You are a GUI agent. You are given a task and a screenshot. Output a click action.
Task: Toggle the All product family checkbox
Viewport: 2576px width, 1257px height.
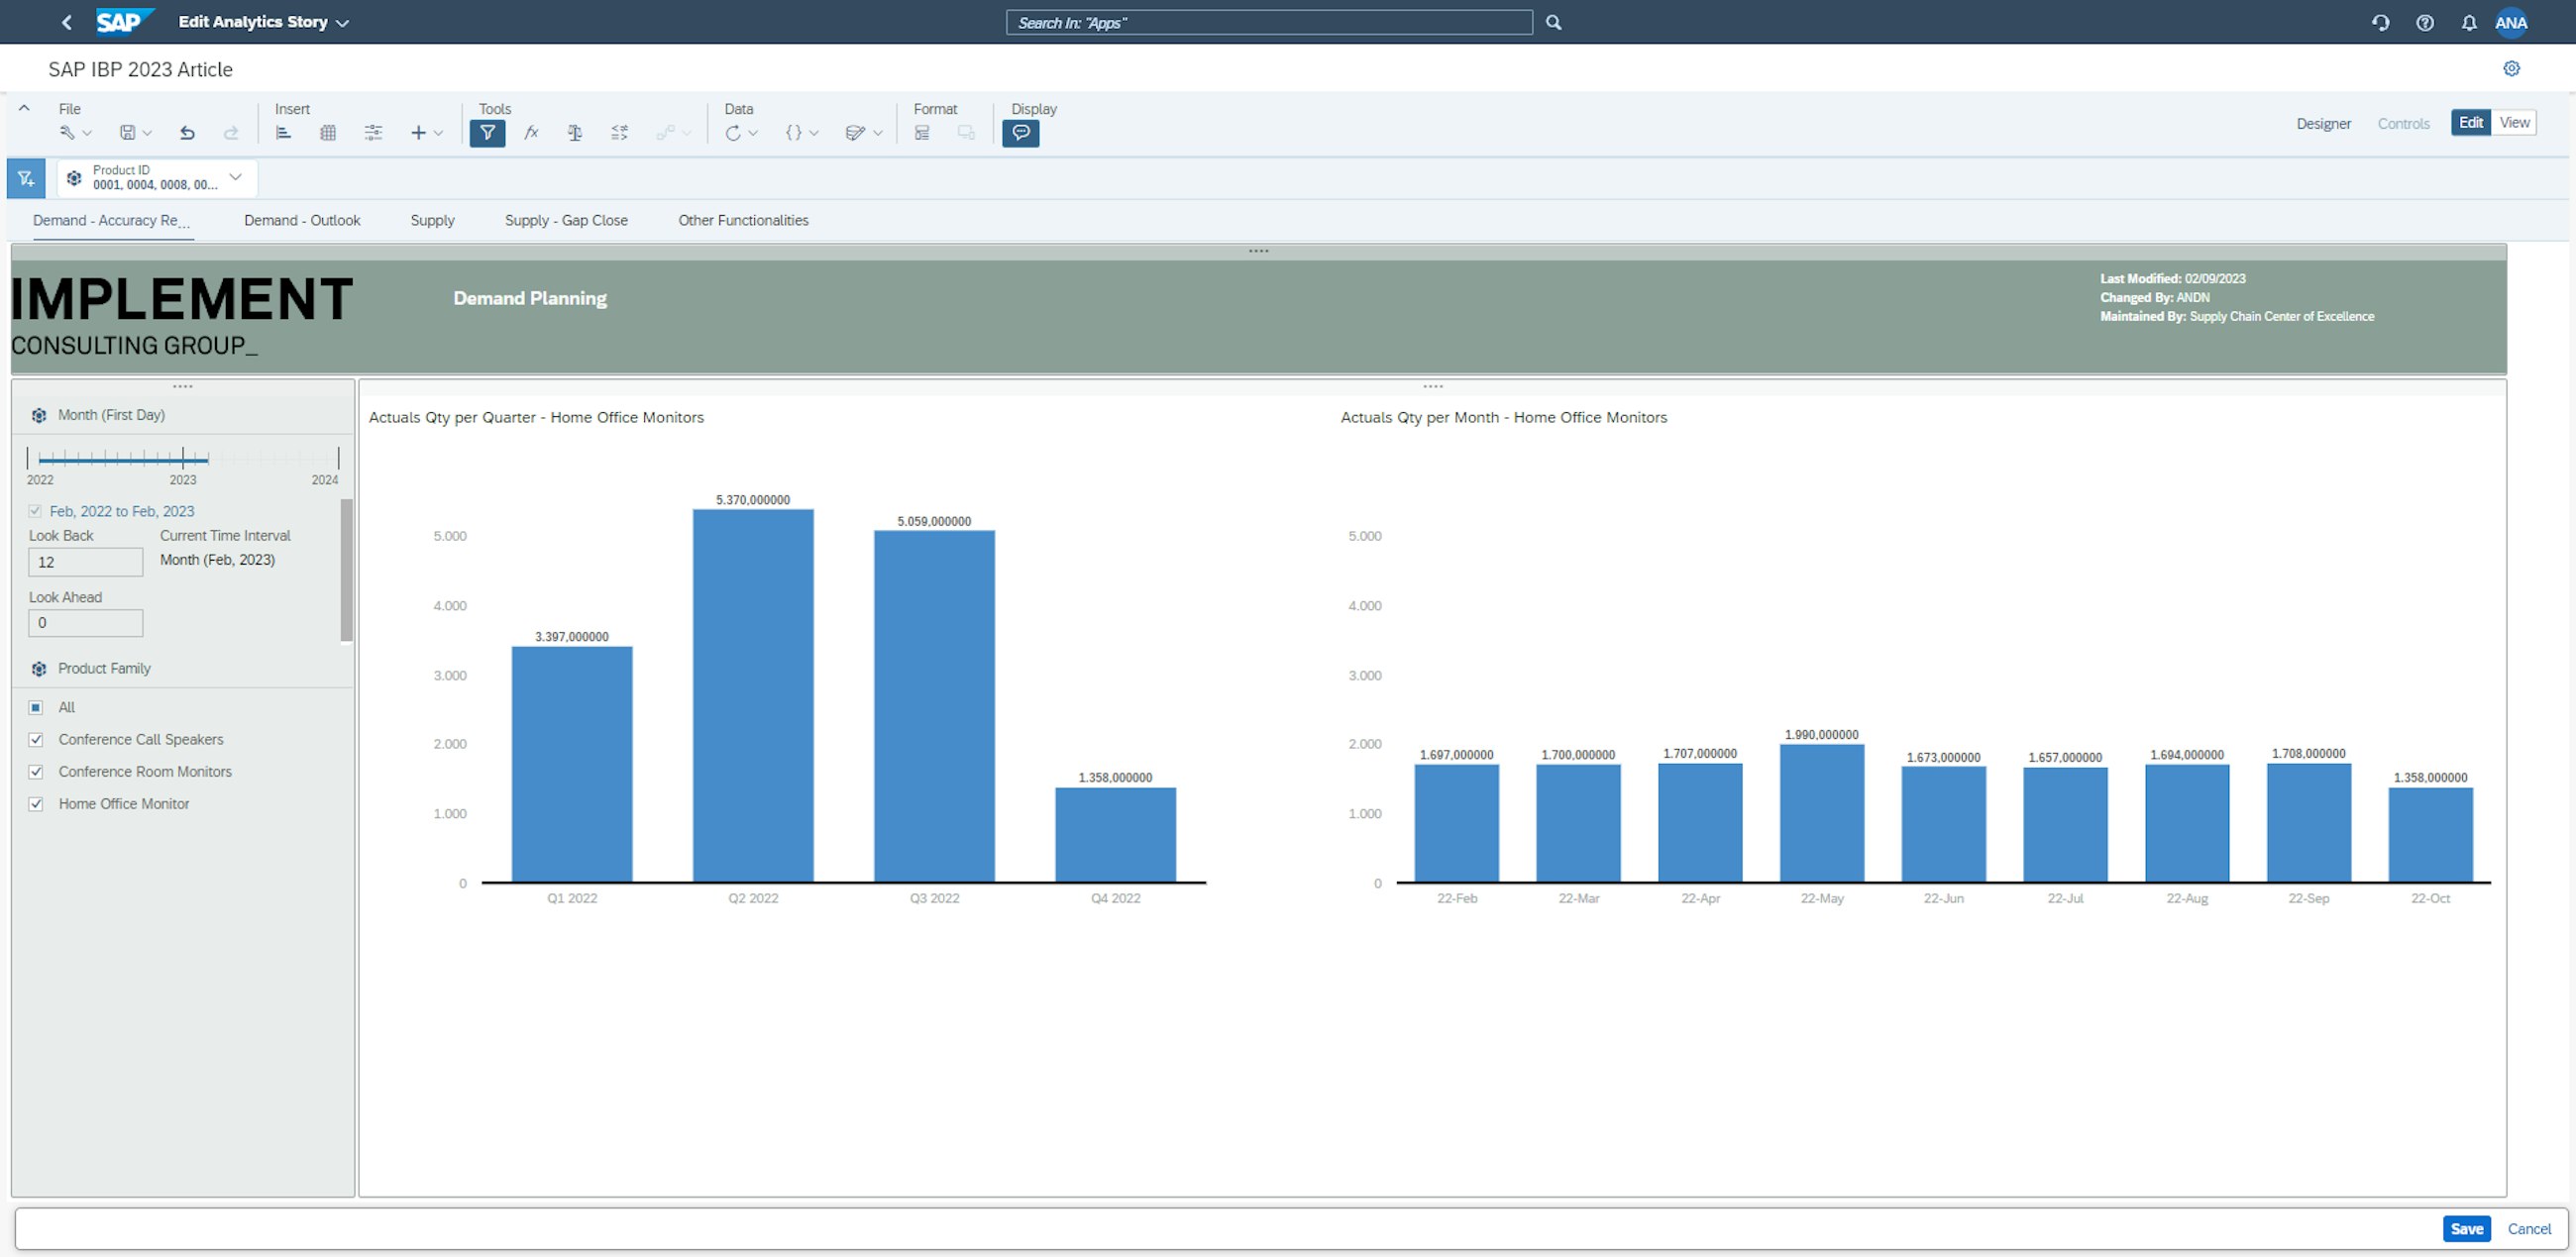tap(36, 708)
